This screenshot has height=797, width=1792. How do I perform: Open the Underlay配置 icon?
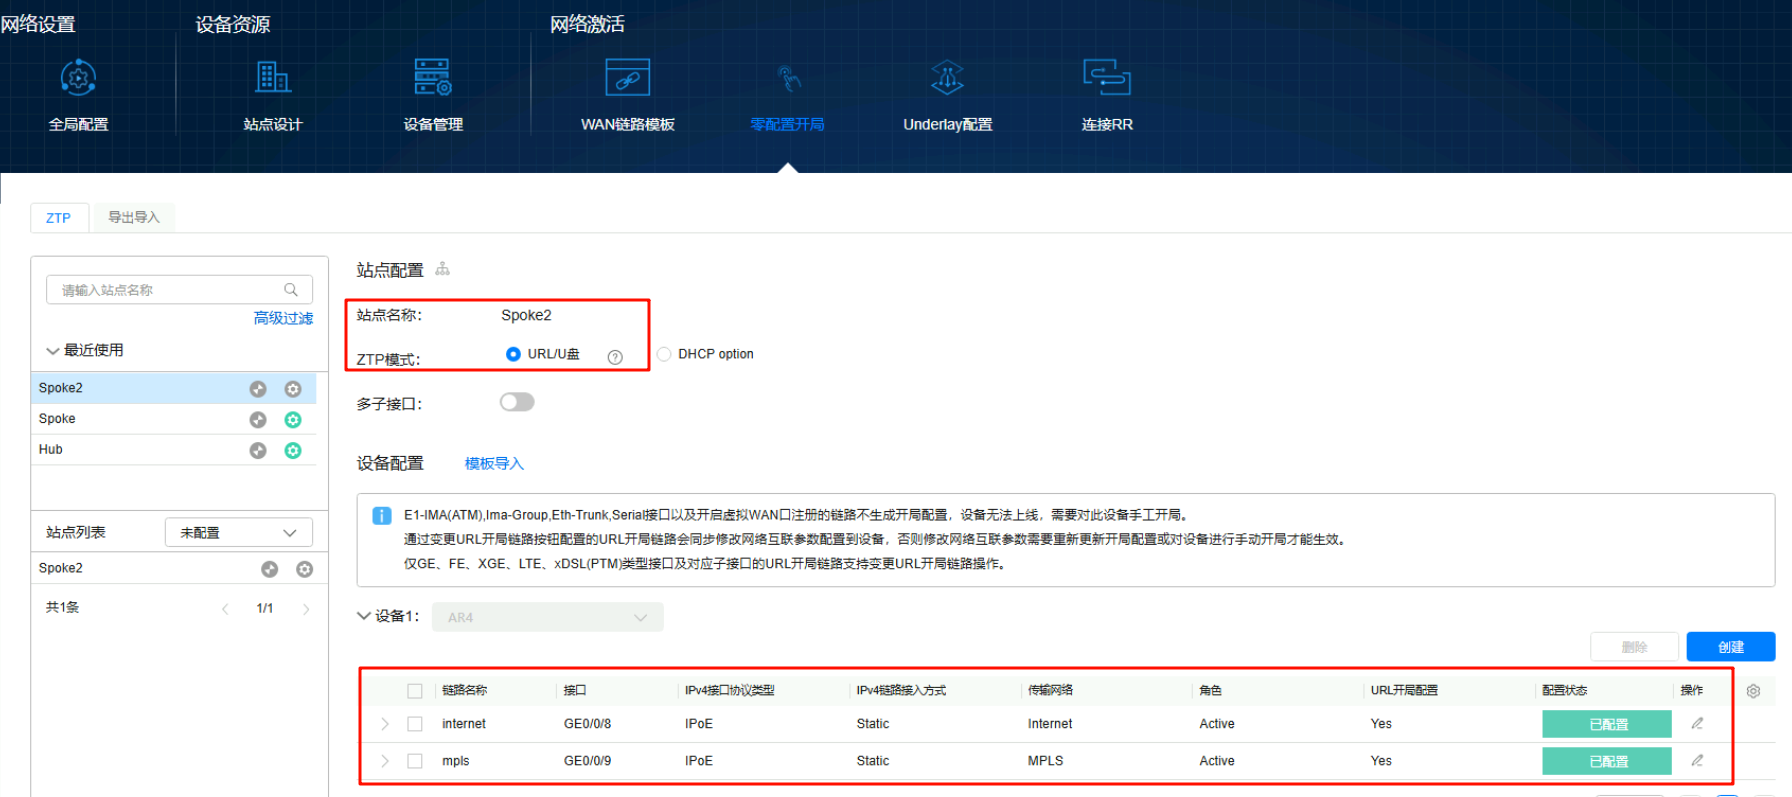pos(947,78)
